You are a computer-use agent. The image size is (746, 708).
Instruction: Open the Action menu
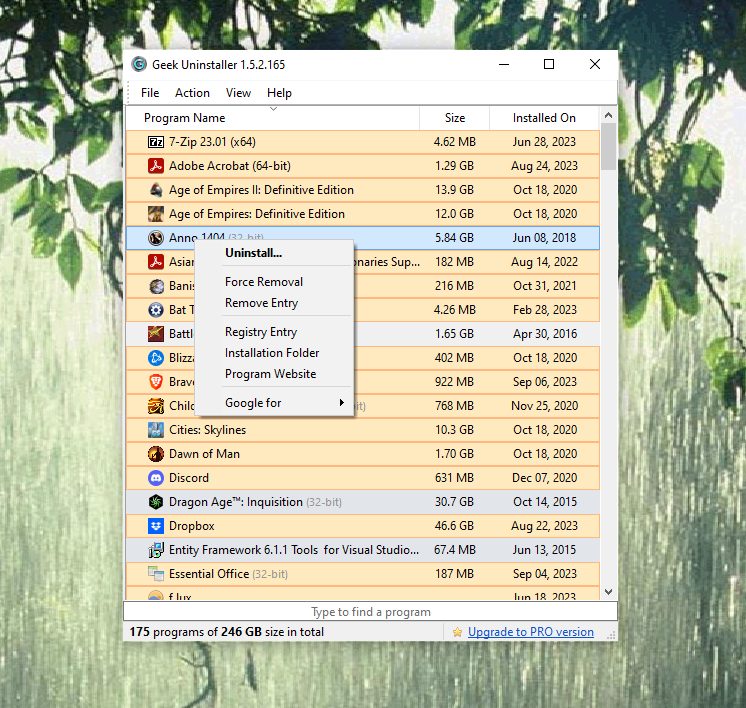(x=192, y=93)
